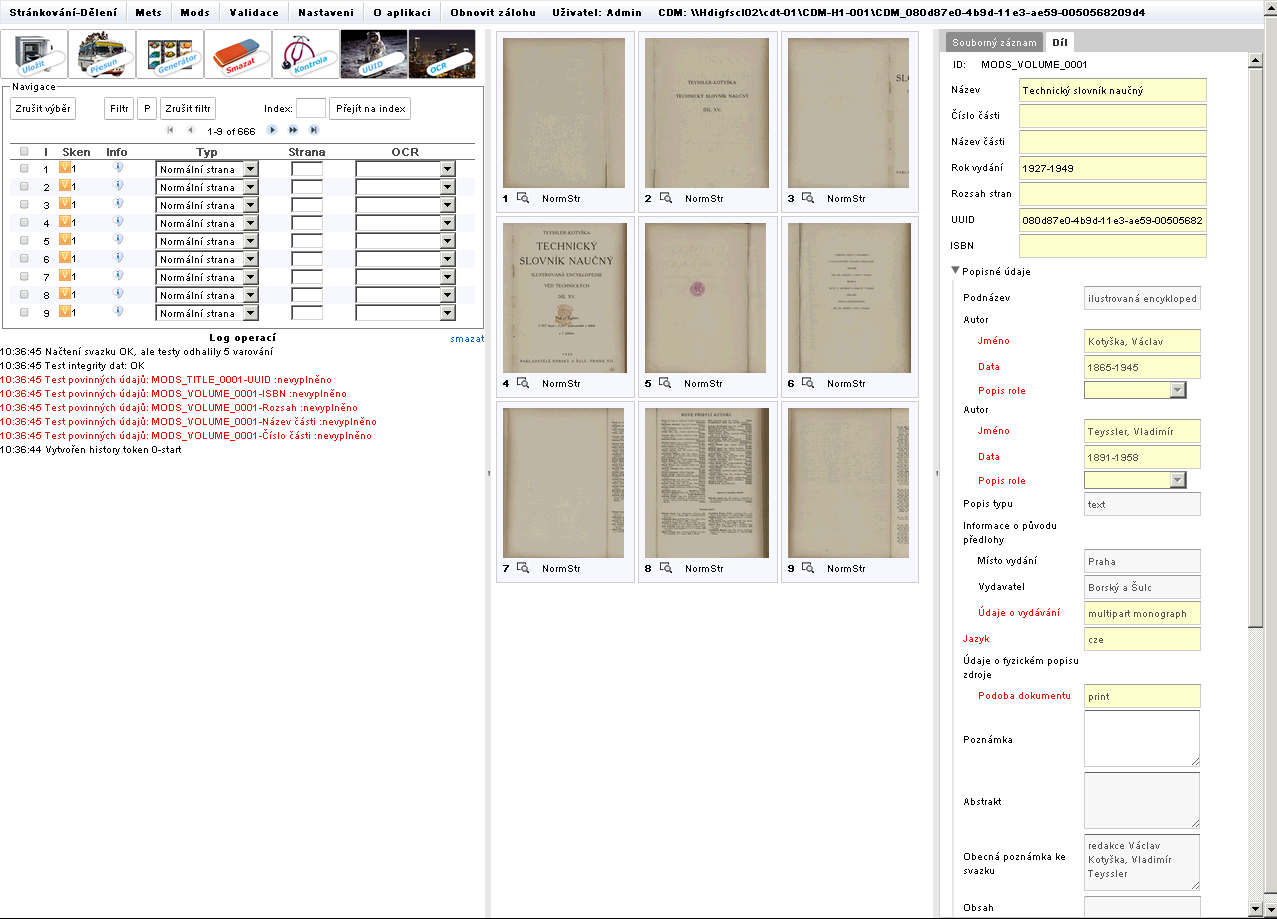This screenshot has height=919, width=1277.
Task: Open magnifier preview for thumbnail 8
Action: click(x=665, y=569)
